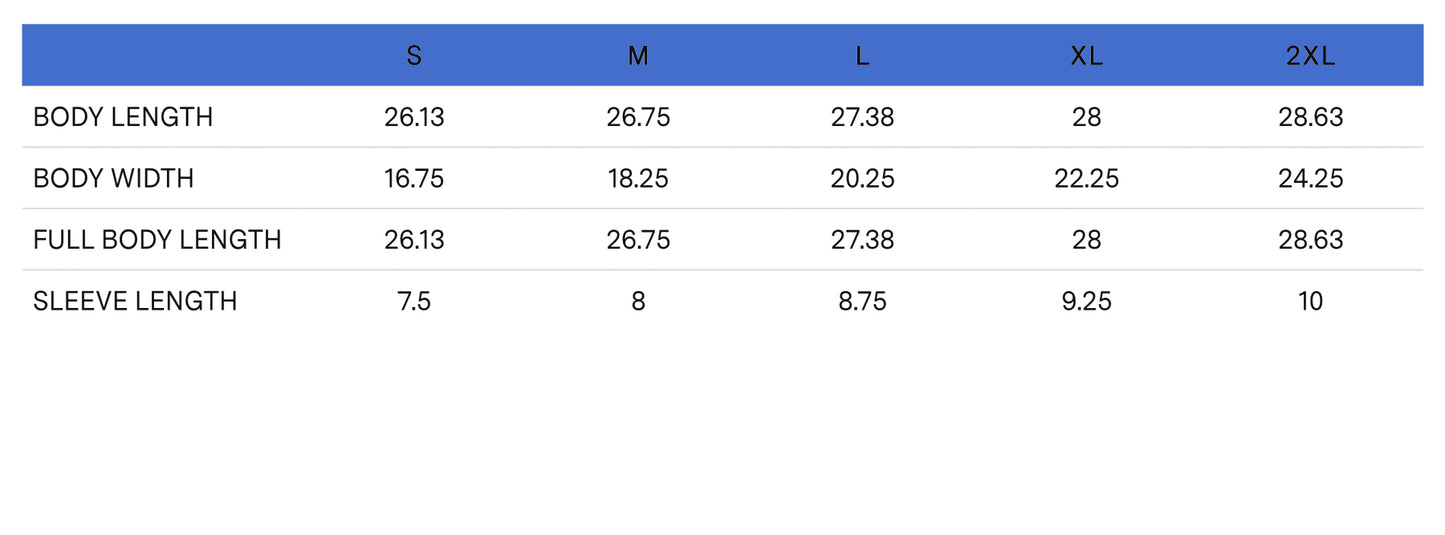Click the BODY LENGTH row label
1445x535 pixels.
click(123, 117)
